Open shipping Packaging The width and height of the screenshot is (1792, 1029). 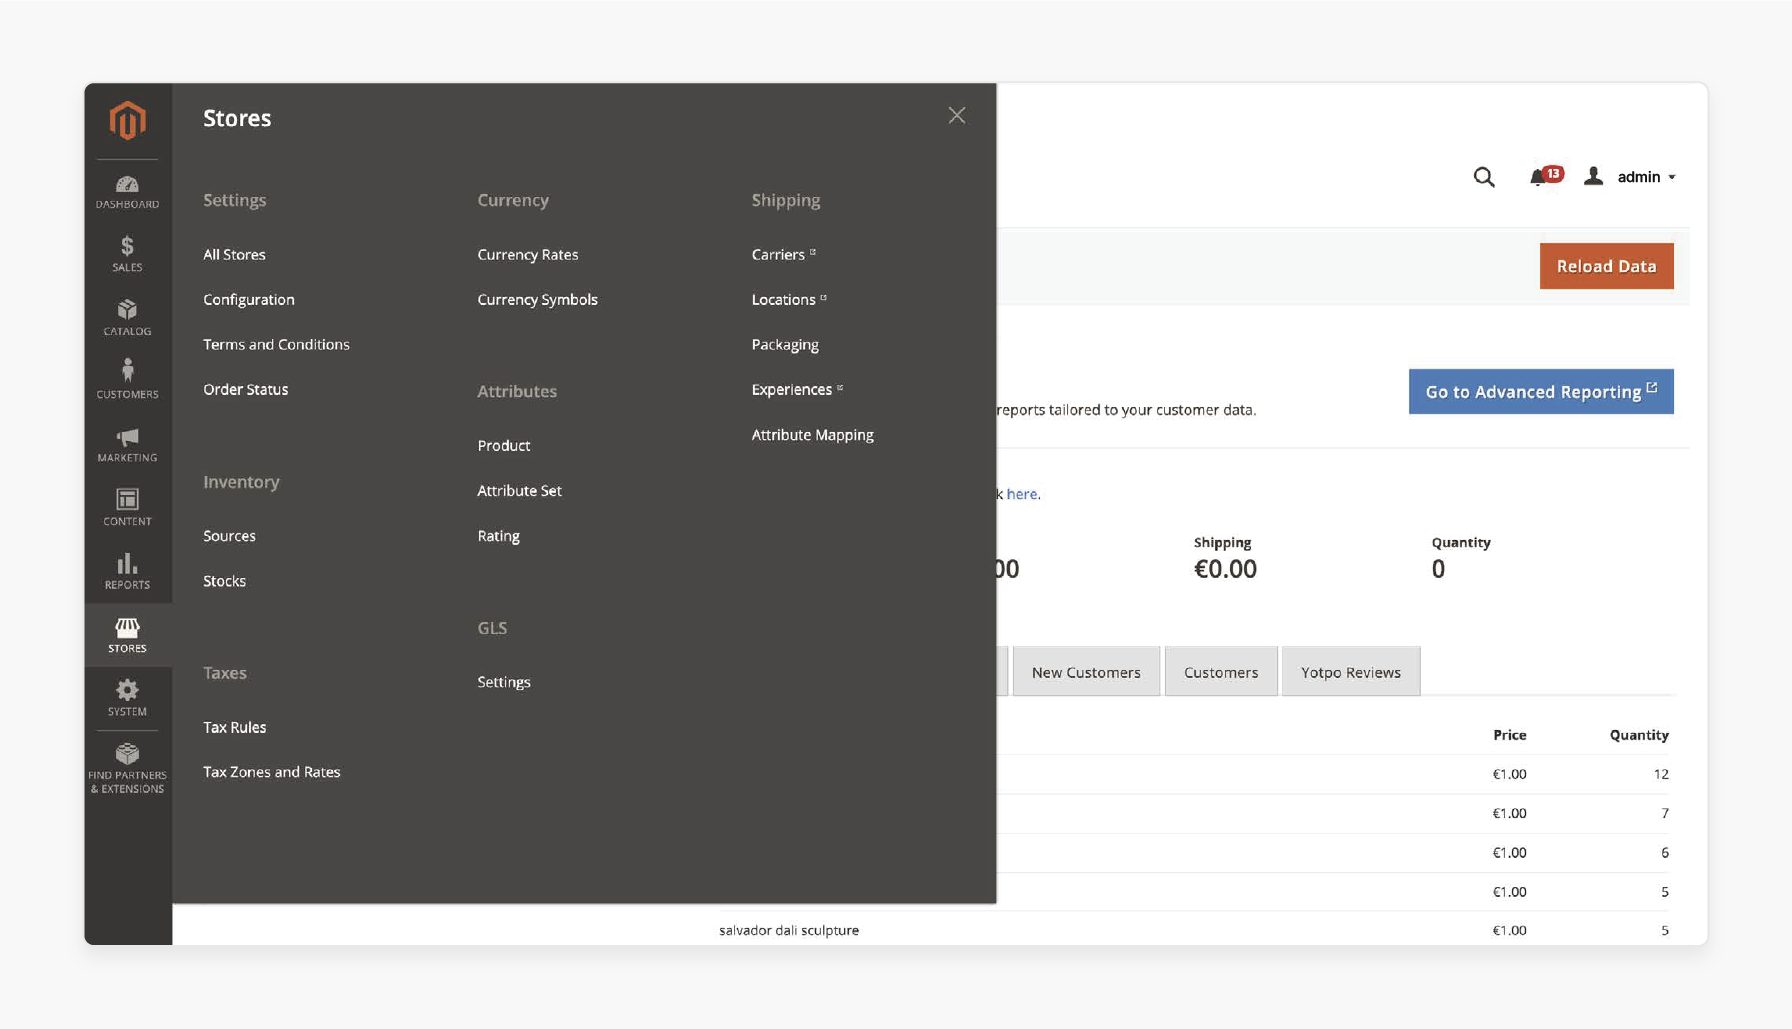pyautogui.click(x=785, y=344)
